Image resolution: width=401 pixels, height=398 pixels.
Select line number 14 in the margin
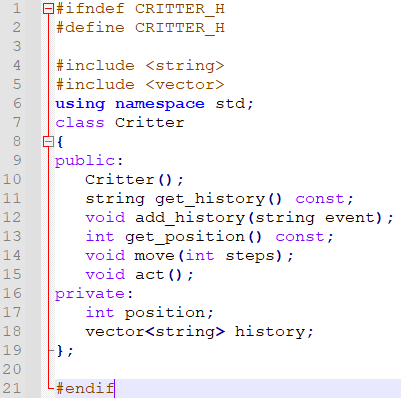coord(12,255)
